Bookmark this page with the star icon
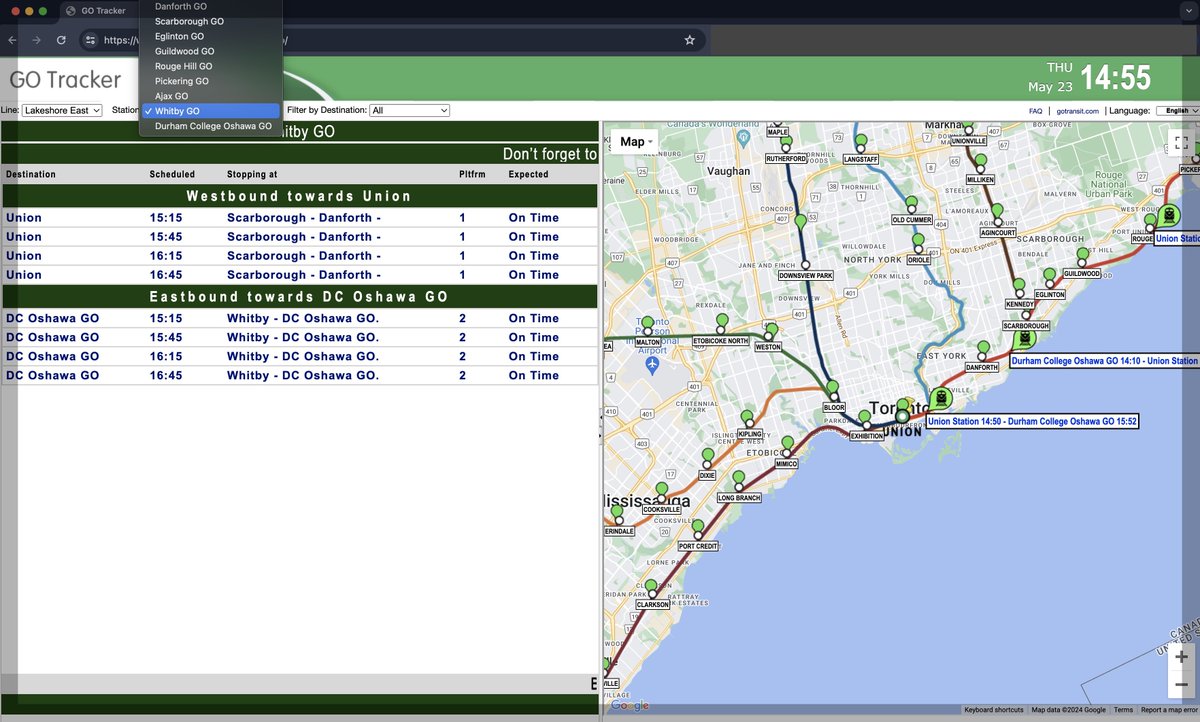This screenshot has width=1200, height=722. tap(689, 40)
